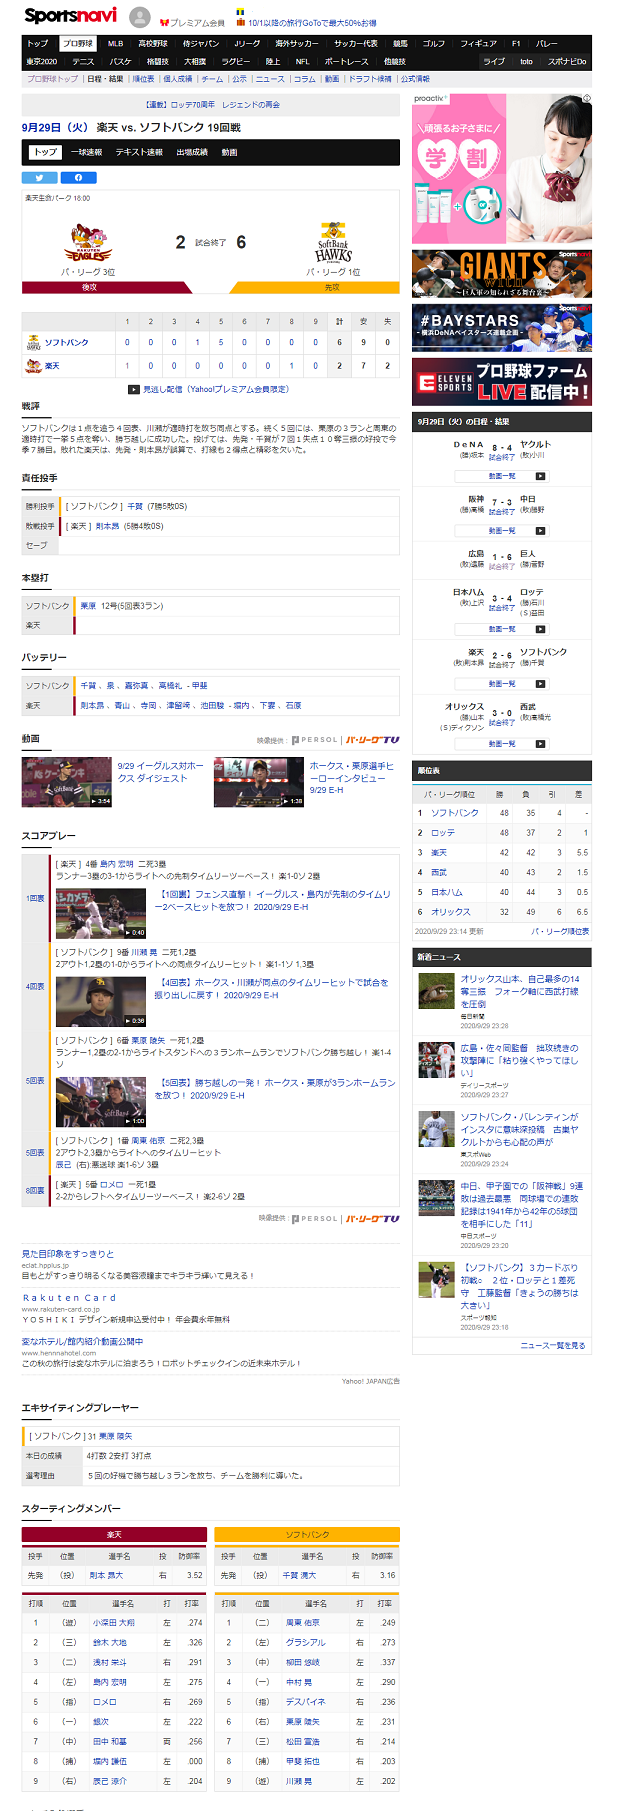Click the Rakuten Eagles team logo

click(89, 242)
